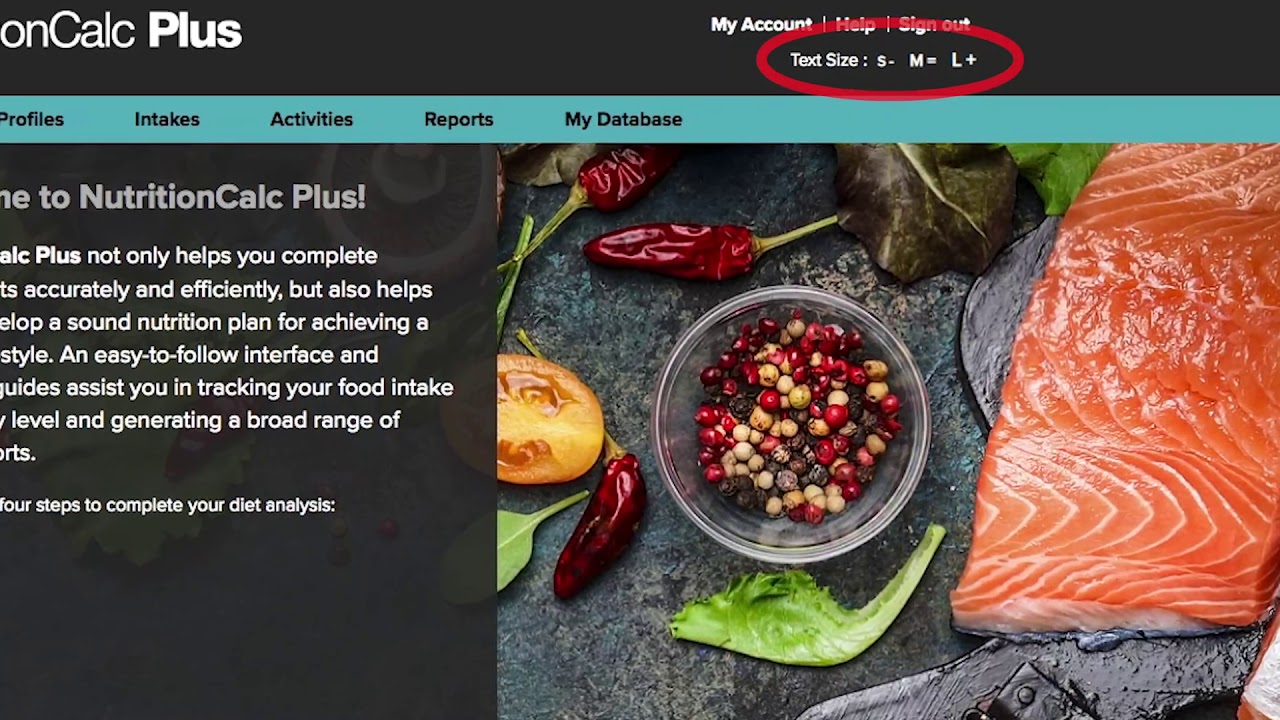Click the welcome to NutritionCalc Plus heading
Screen dimensions: 1280x720
(x=183, y=197)
